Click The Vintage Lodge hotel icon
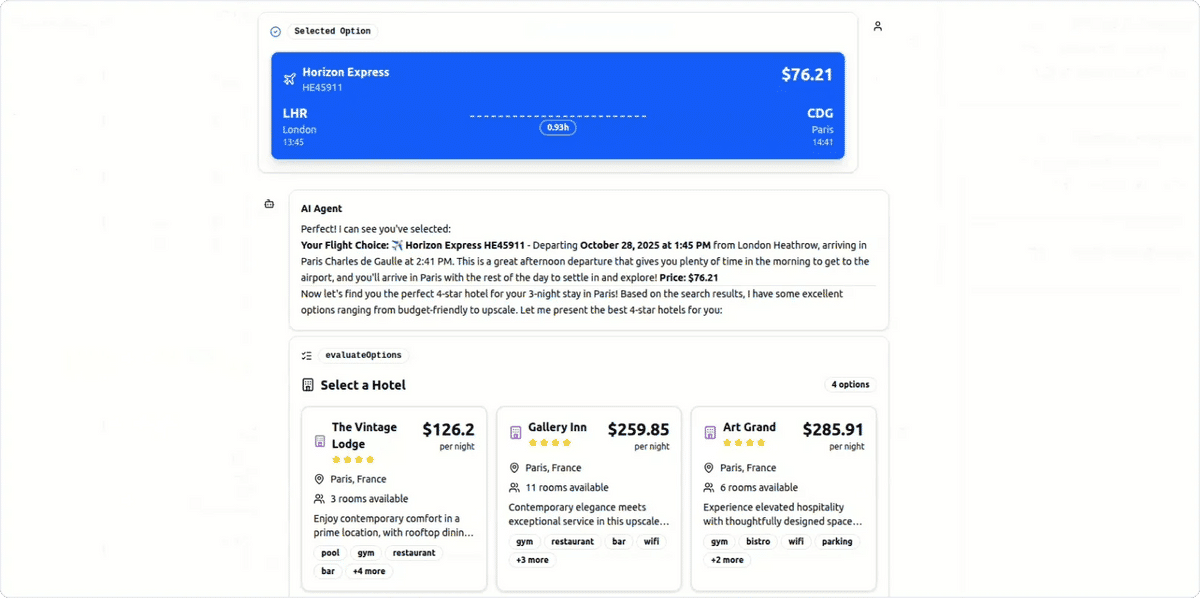The width and height of the screenshot is (1200, 598). pyautogui.click(x=320, y=441)
